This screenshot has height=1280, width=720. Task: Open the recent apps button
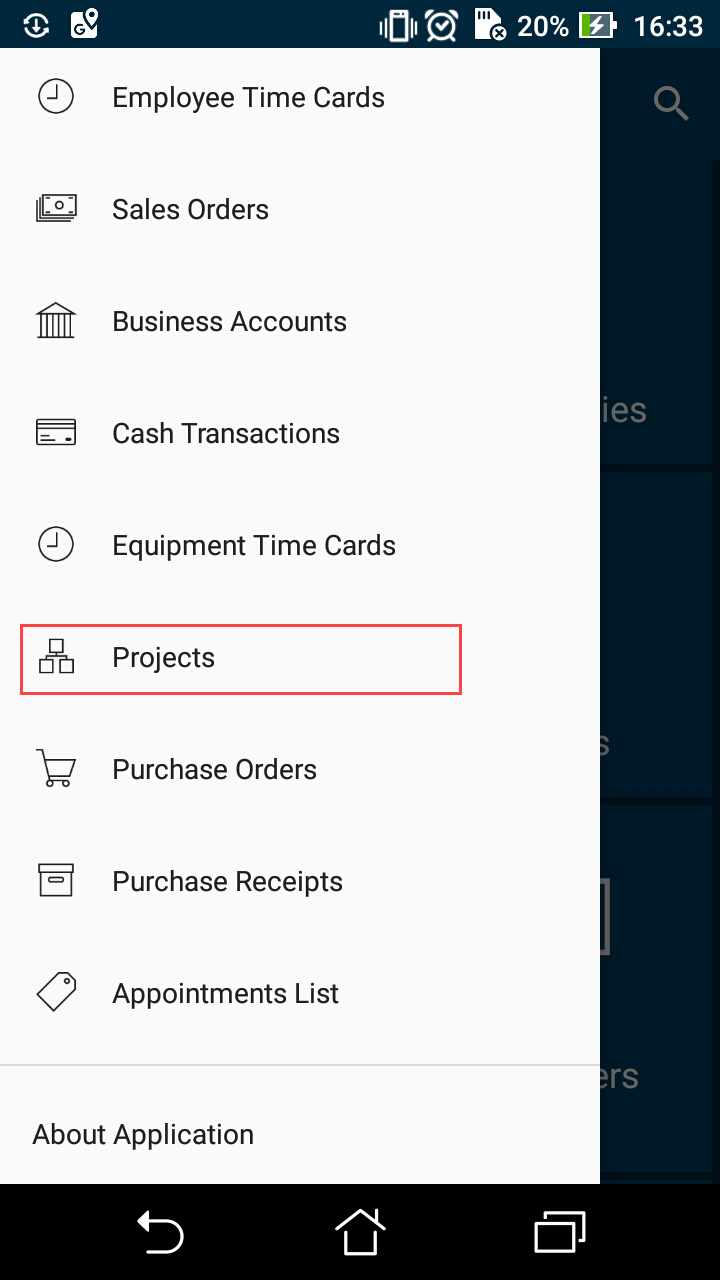tap(560, 1231)
